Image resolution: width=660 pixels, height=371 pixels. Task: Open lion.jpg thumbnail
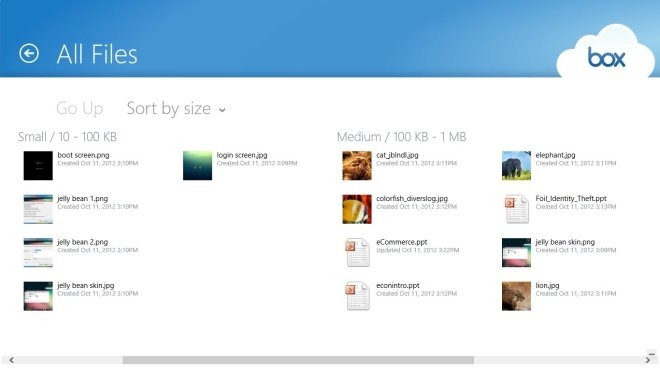point(516,296)
